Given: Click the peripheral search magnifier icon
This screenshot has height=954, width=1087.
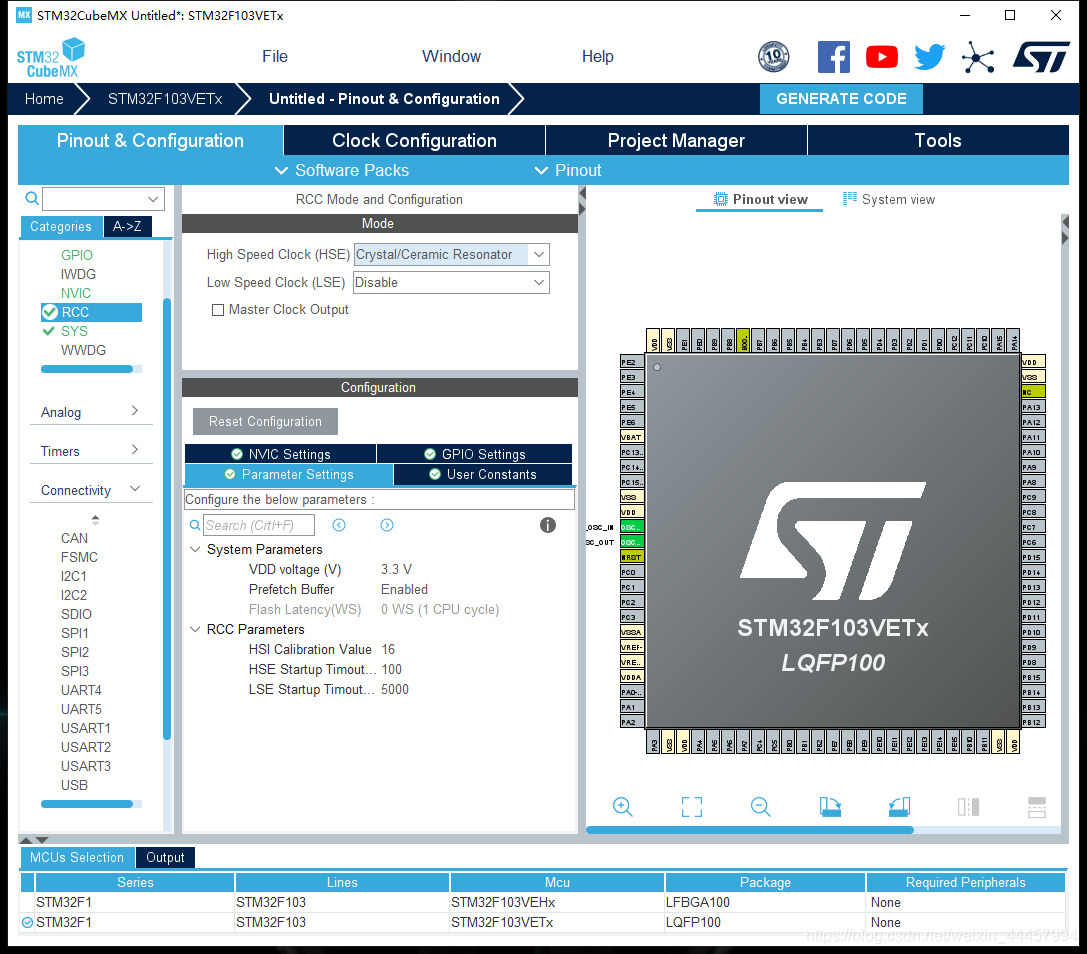Looking at the screenshot, I should [32, 199].
